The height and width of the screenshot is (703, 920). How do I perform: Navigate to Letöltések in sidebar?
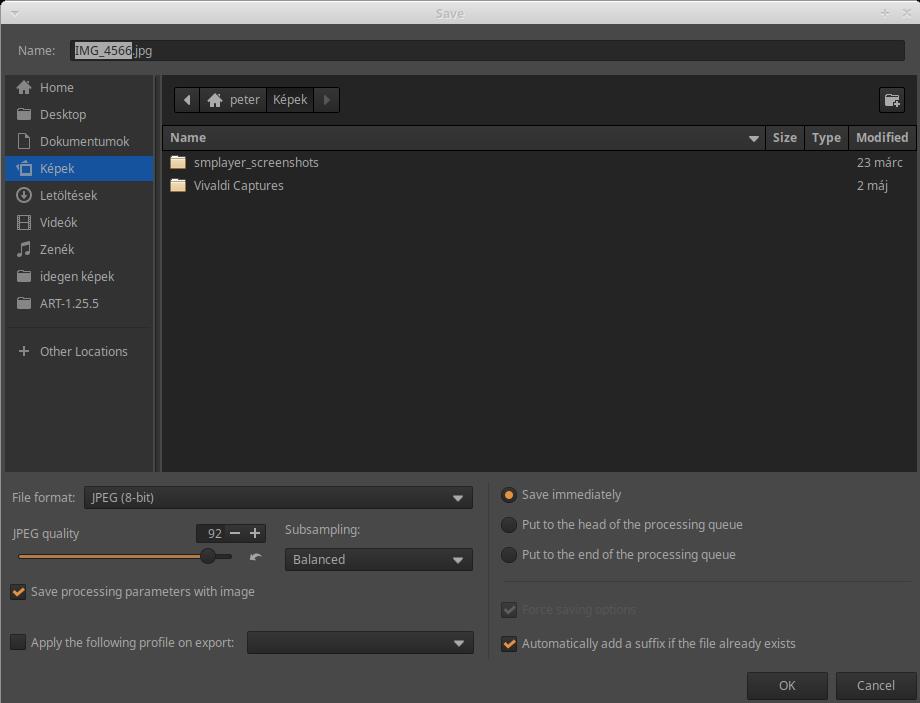pyautogui.click(x=68, y=195)
